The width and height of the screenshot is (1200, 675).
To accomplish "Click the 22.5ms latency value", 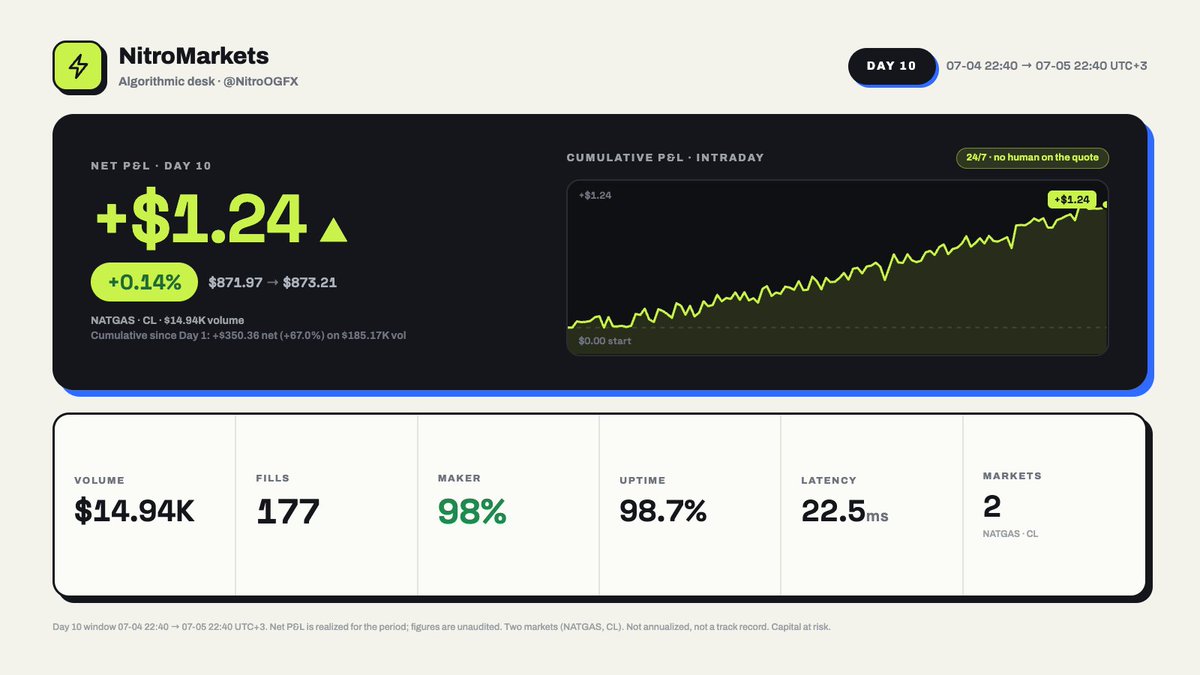I will (x=845, y=511).
